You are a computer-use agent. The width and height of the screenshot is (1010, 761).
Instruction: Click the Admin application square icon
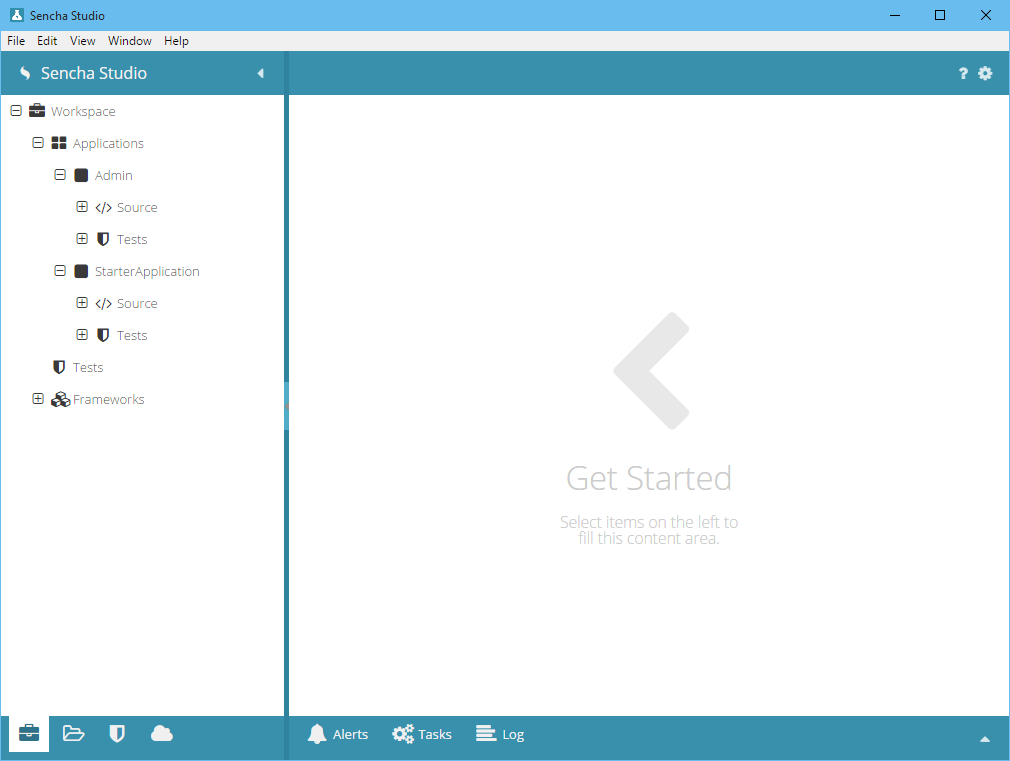pos(81,175)
